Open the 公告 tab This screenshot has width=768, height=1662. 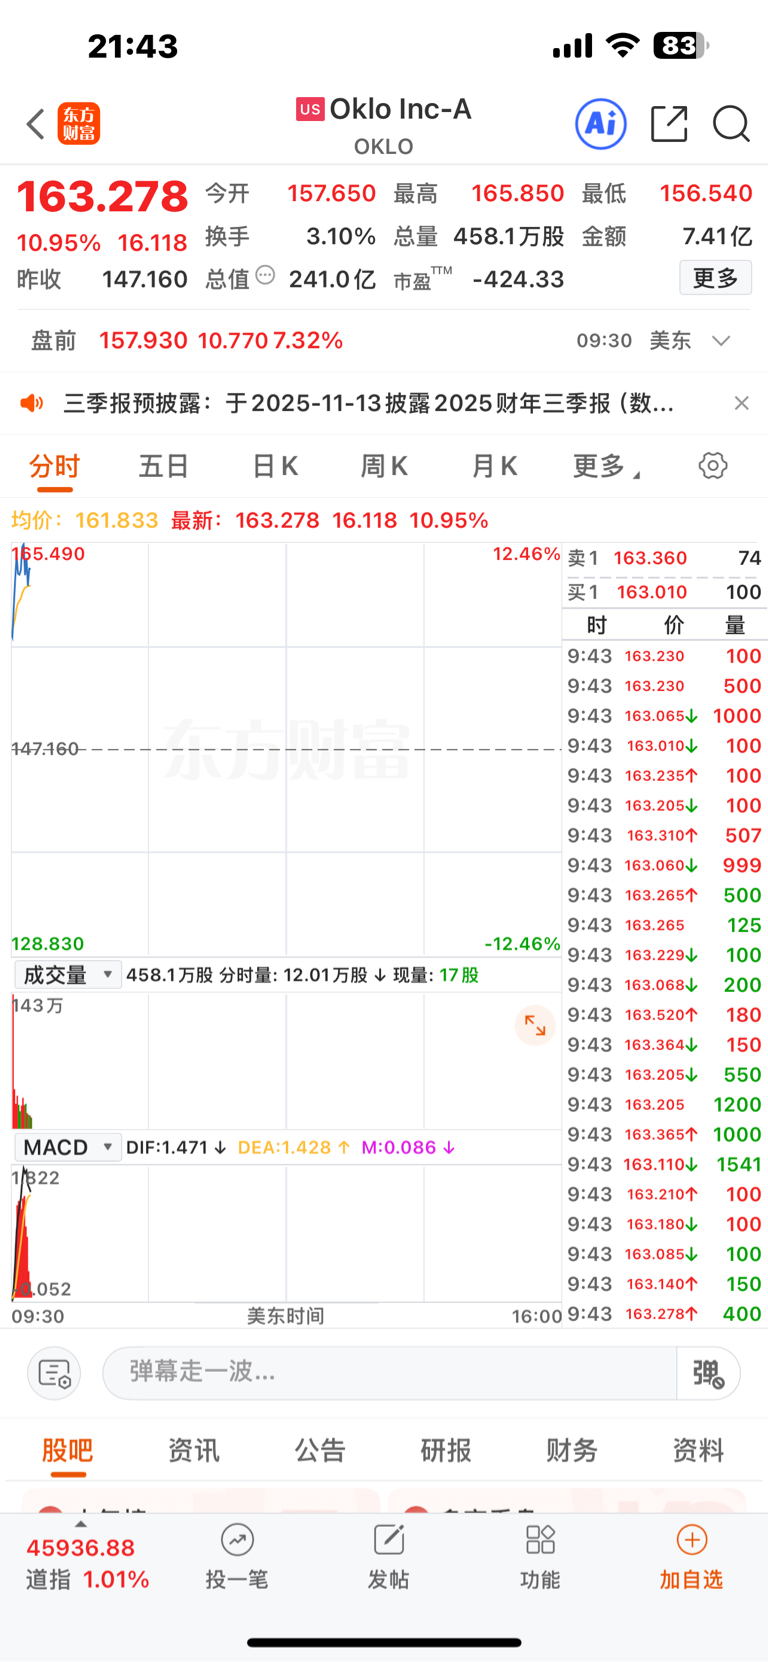pos(319,1451)
